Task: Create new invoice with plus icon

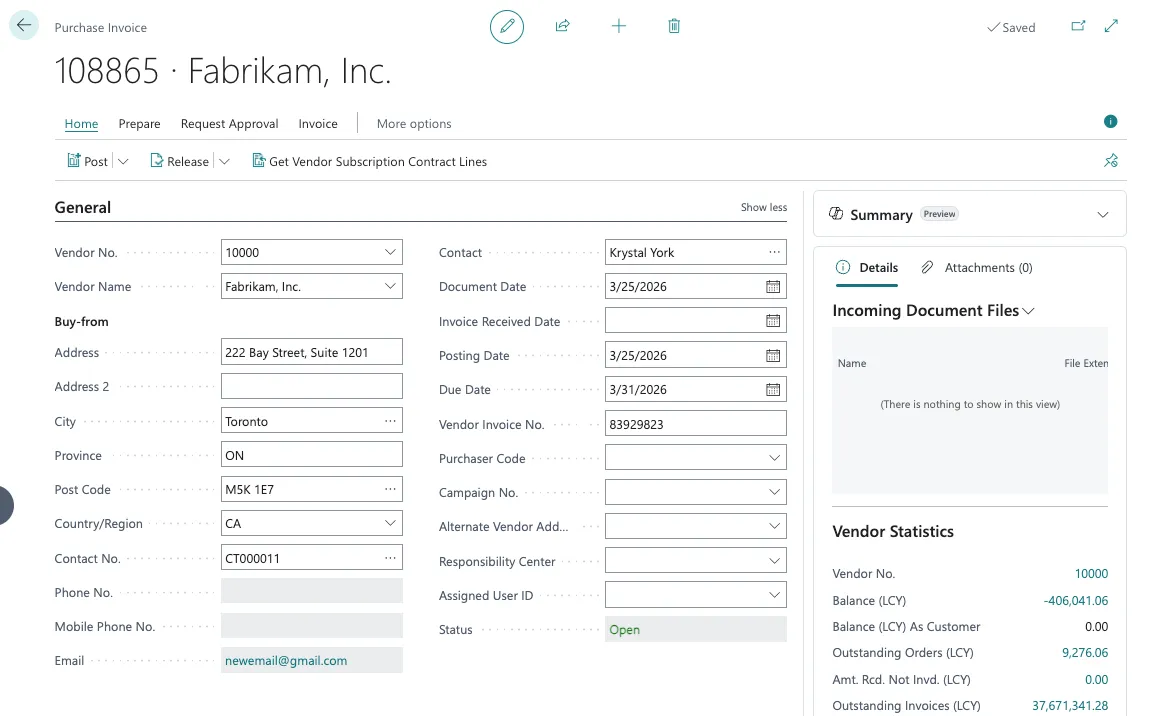Action: point(618,26)
